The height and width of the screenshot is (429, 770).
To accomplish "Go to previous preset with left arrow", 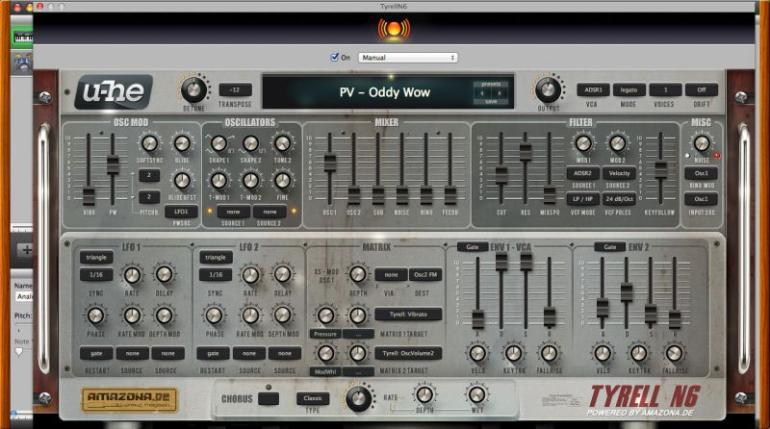I will point(482,93).
